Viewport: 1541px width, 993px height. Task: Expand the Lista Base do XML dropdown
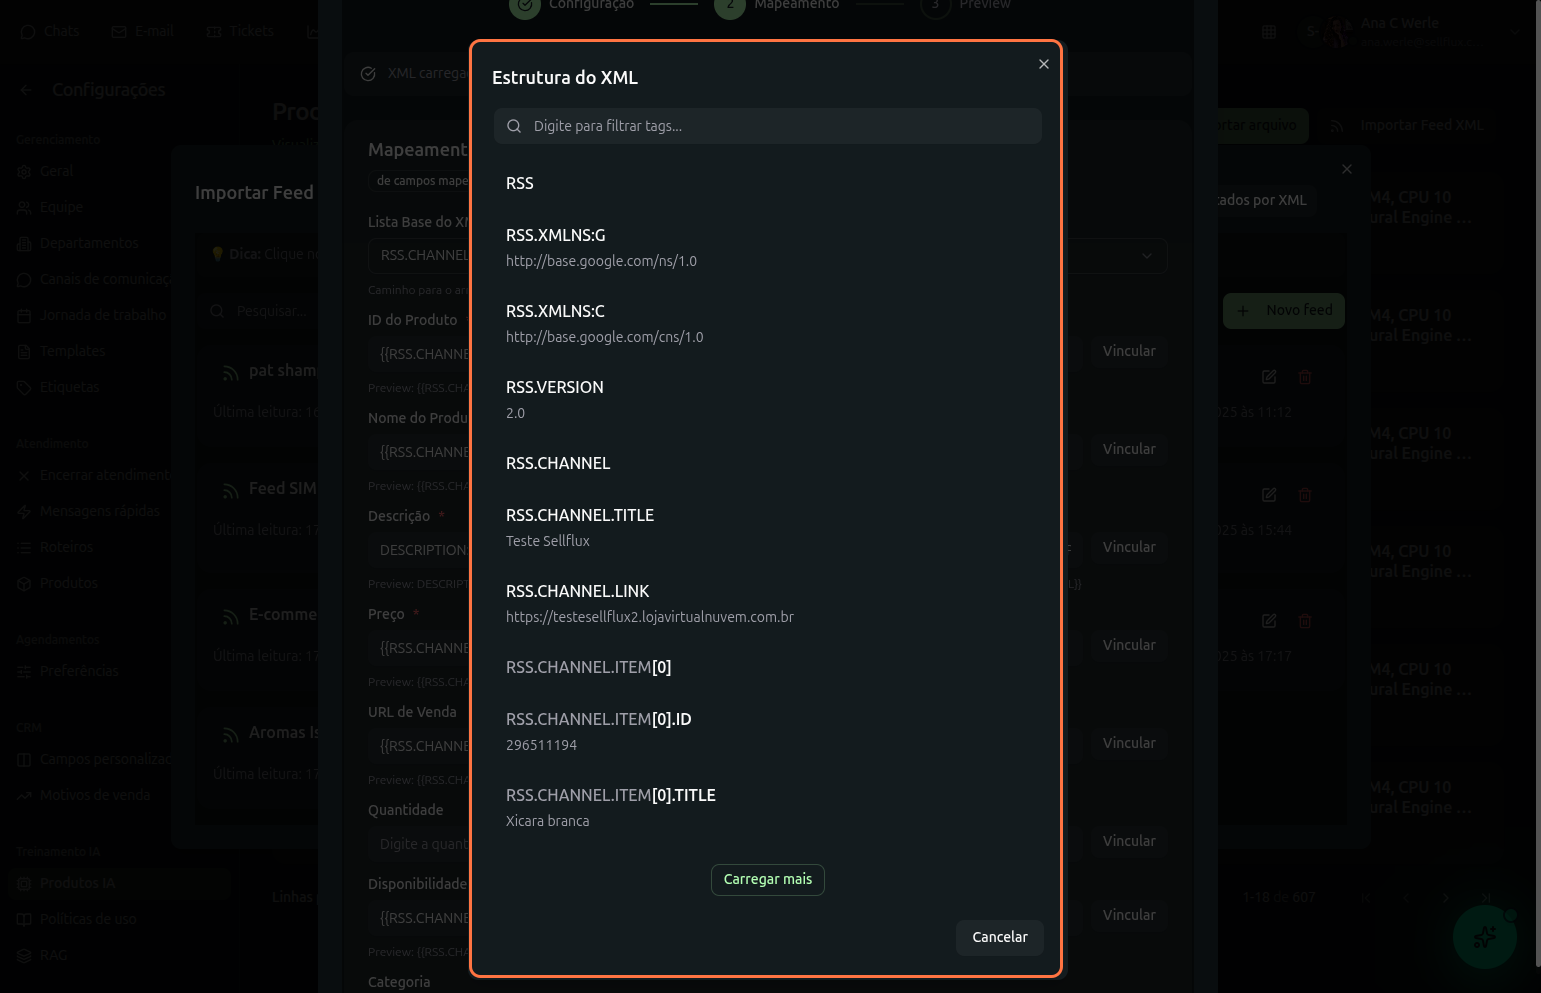tap(1146, 255)
